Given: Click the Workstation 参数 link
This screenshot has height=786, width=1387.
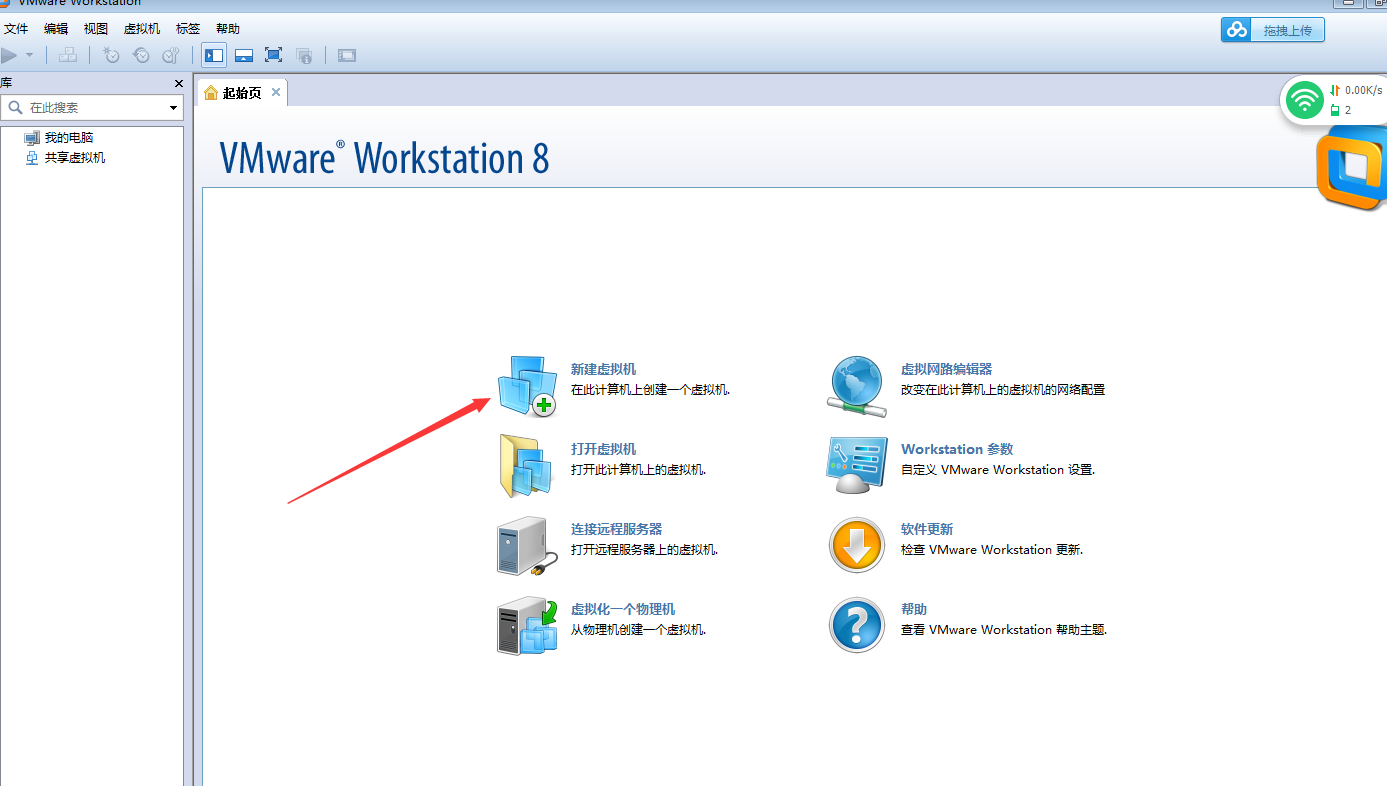Looking at the screenshot, I should point(957,449).
